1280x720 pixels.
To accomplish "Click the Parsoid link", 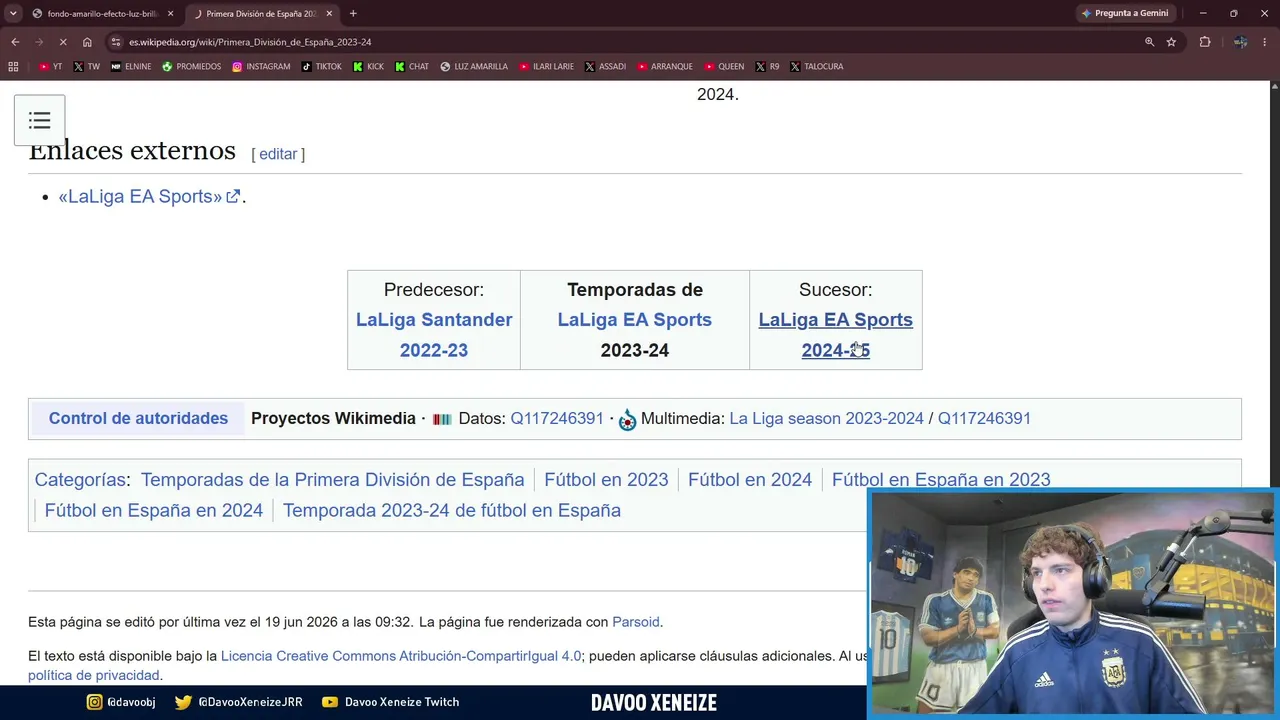I will [636, 622].
